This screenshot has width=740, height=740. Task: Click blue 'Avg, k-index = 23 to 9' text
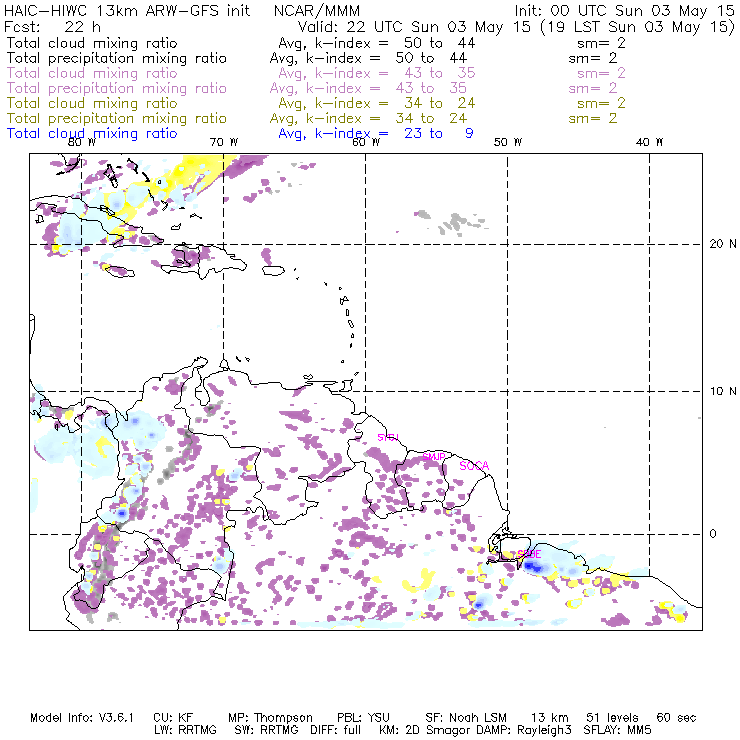coord(376,133)
